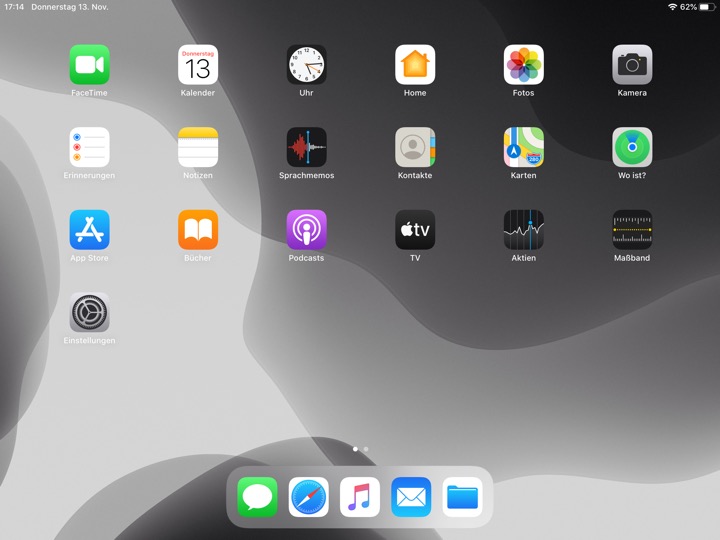Viewport: 720px width, 540px height.
Task: Open the Apple TV app
Action: coord(415,230)
